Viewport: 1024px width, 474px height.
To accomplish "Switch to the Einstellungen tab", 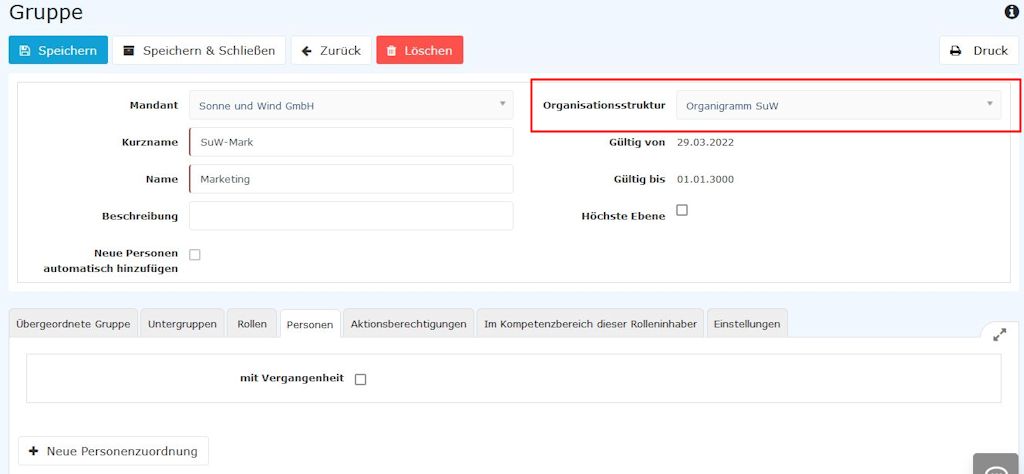I will coord(747,324).
